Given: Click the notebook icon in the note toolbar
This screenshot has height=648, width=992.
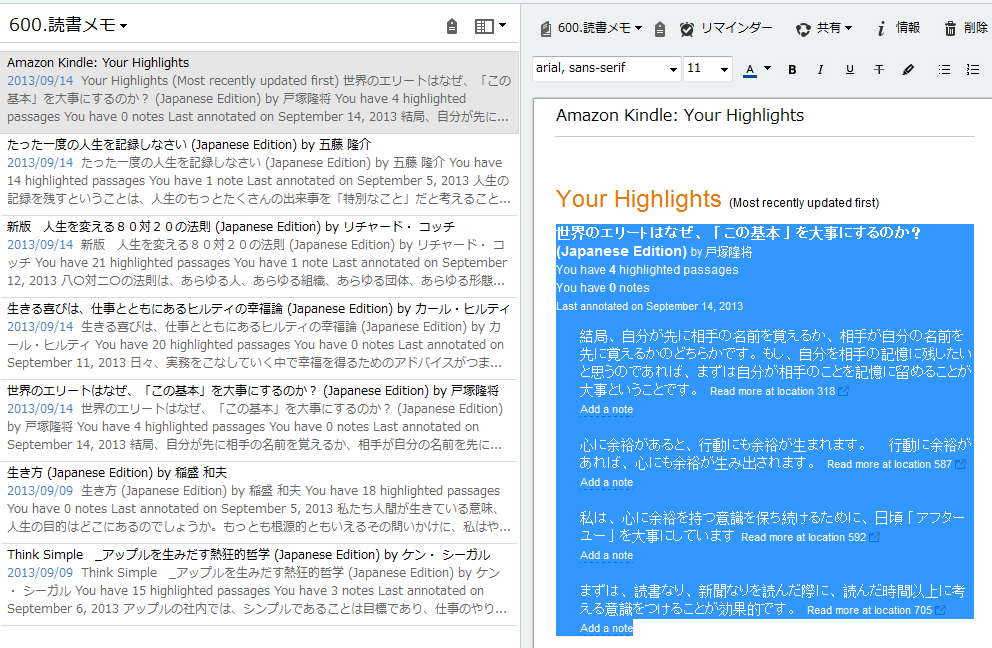Looking at the screenshot, I should tap(545, 28).
